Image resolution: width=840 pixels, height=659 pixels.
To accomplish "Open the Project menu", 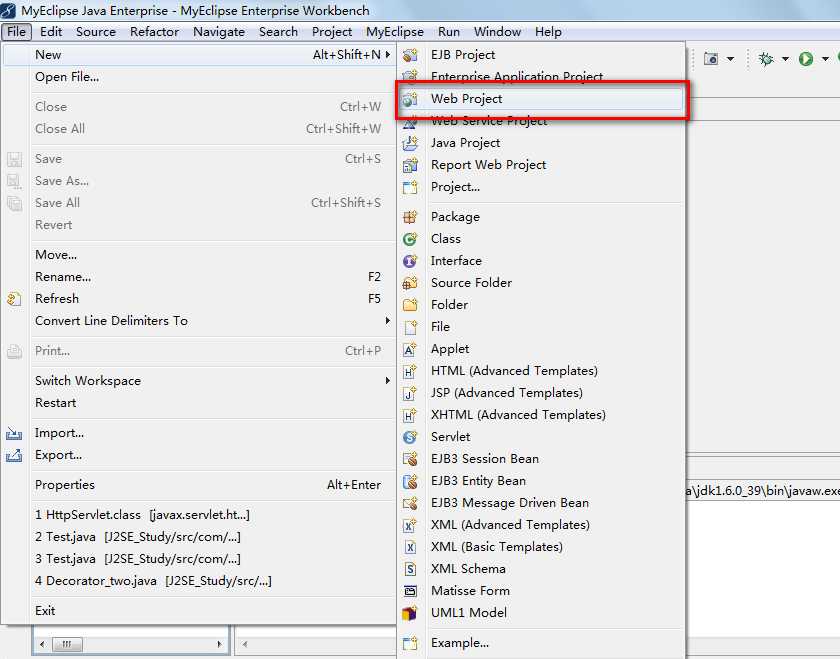I will 332,32.
